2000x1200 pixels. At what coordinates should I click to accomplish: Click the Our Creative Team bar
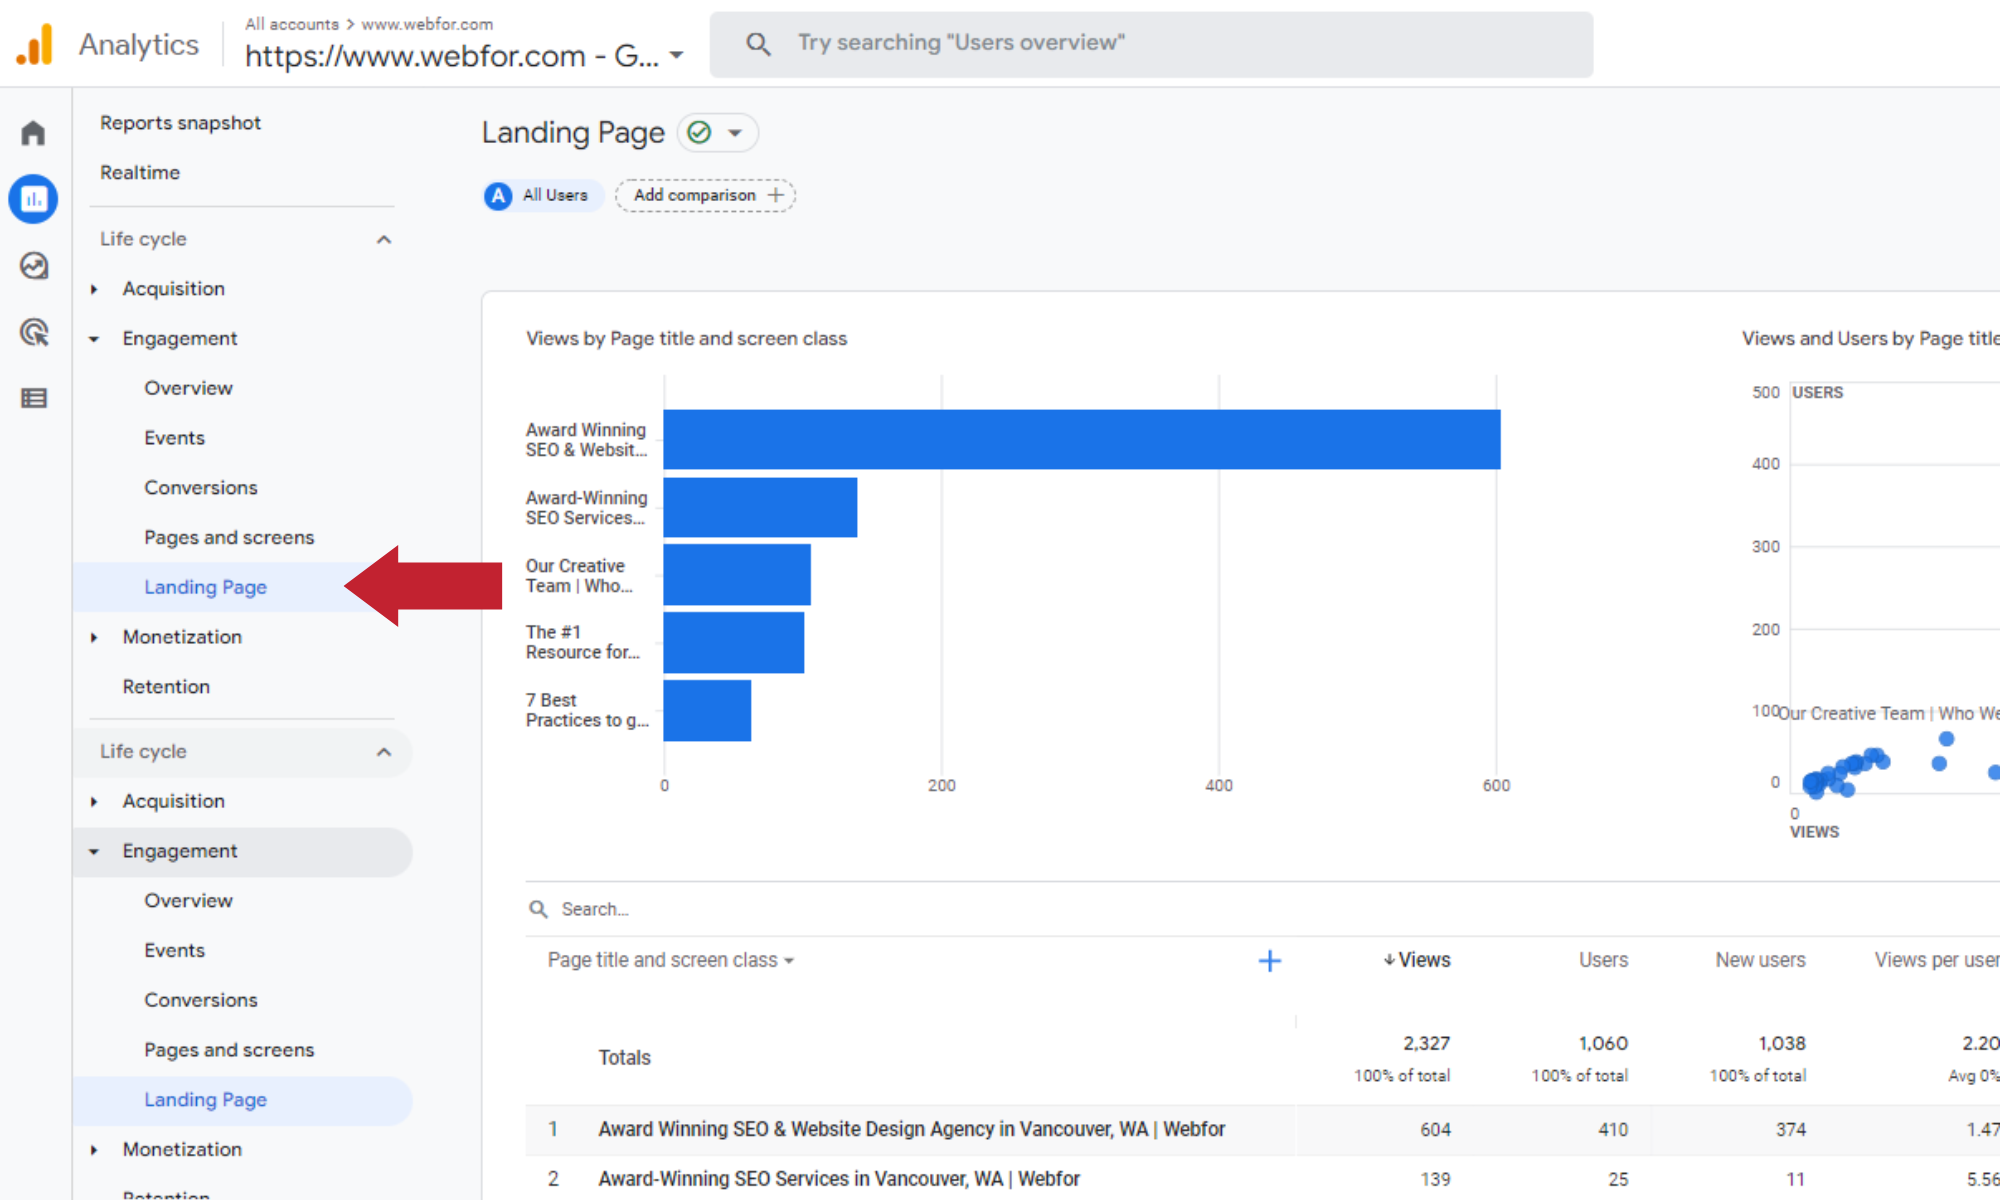pos(737,575)
